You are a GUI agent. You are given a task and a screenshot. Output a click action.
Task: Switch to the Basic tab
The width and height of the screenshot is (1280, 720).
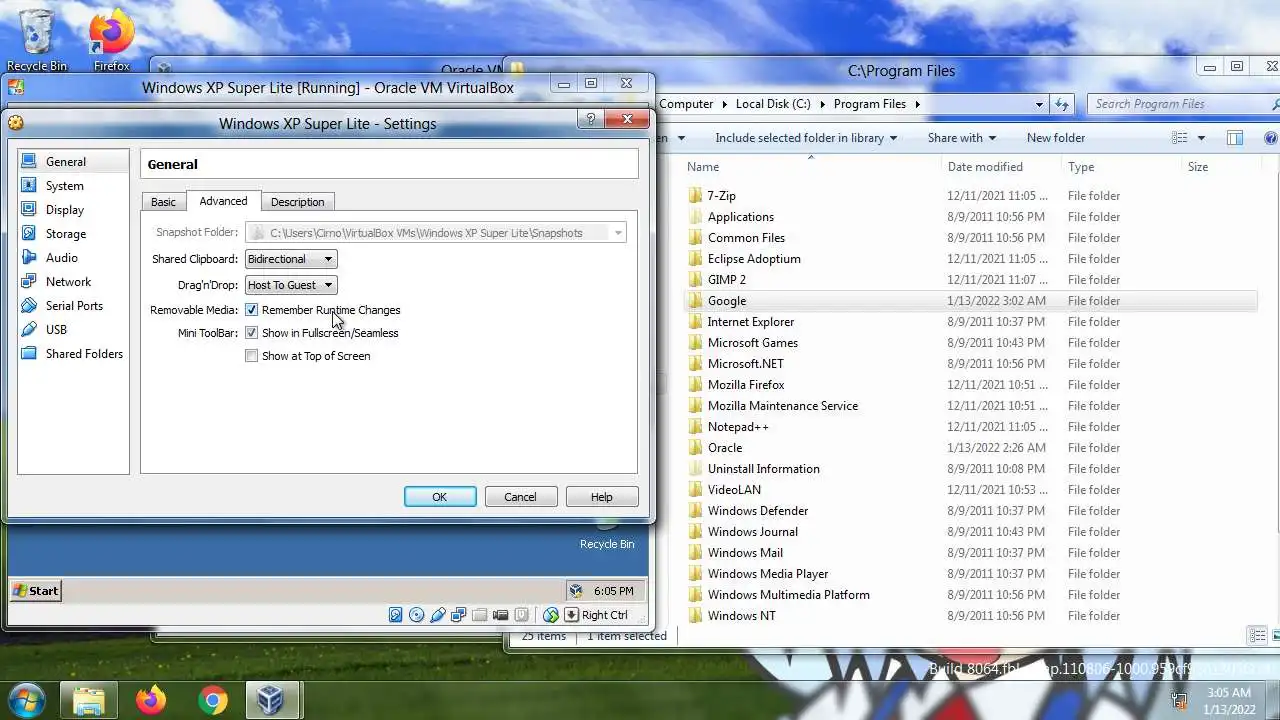163,202
